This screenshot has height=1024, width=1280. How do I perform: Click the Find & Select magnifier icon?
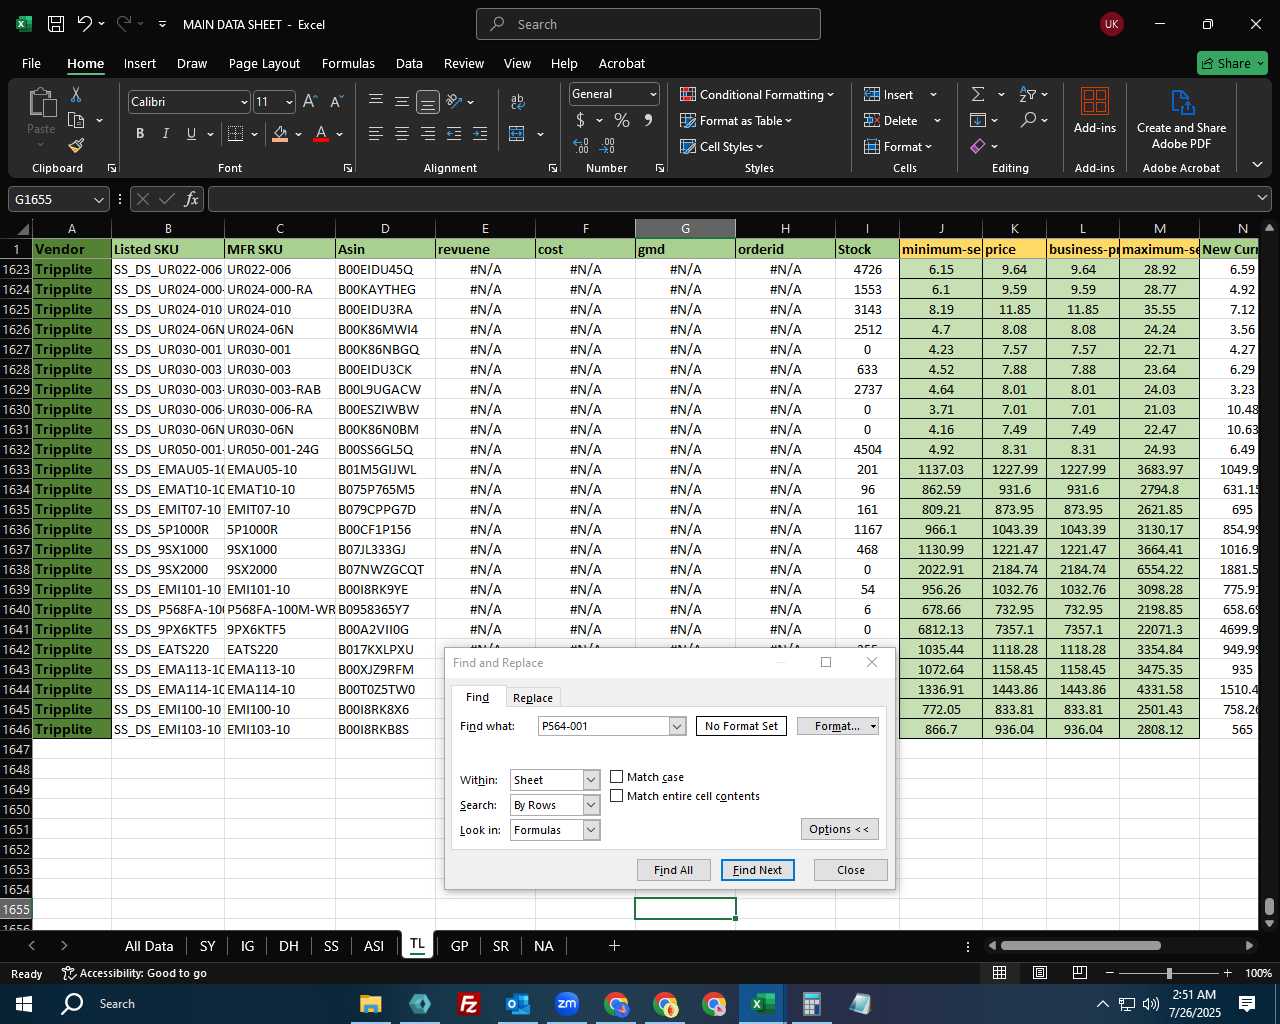pos(1028,120)
